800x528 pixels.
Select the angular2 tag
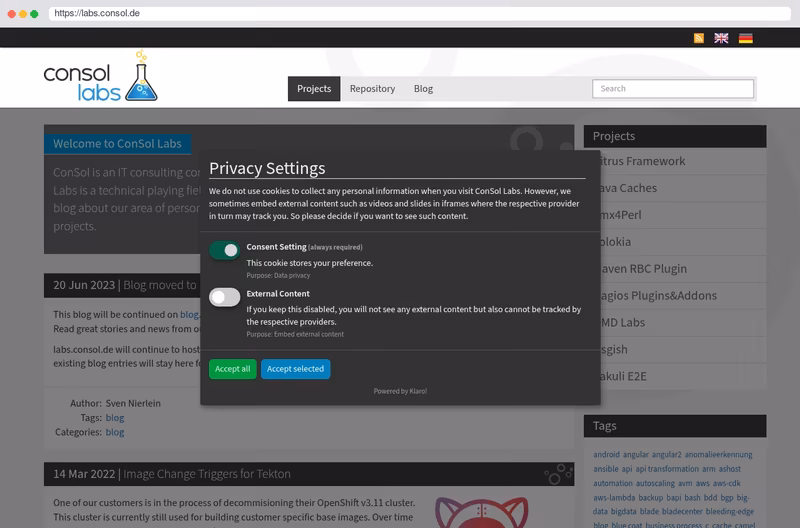[x=666, y=455]
